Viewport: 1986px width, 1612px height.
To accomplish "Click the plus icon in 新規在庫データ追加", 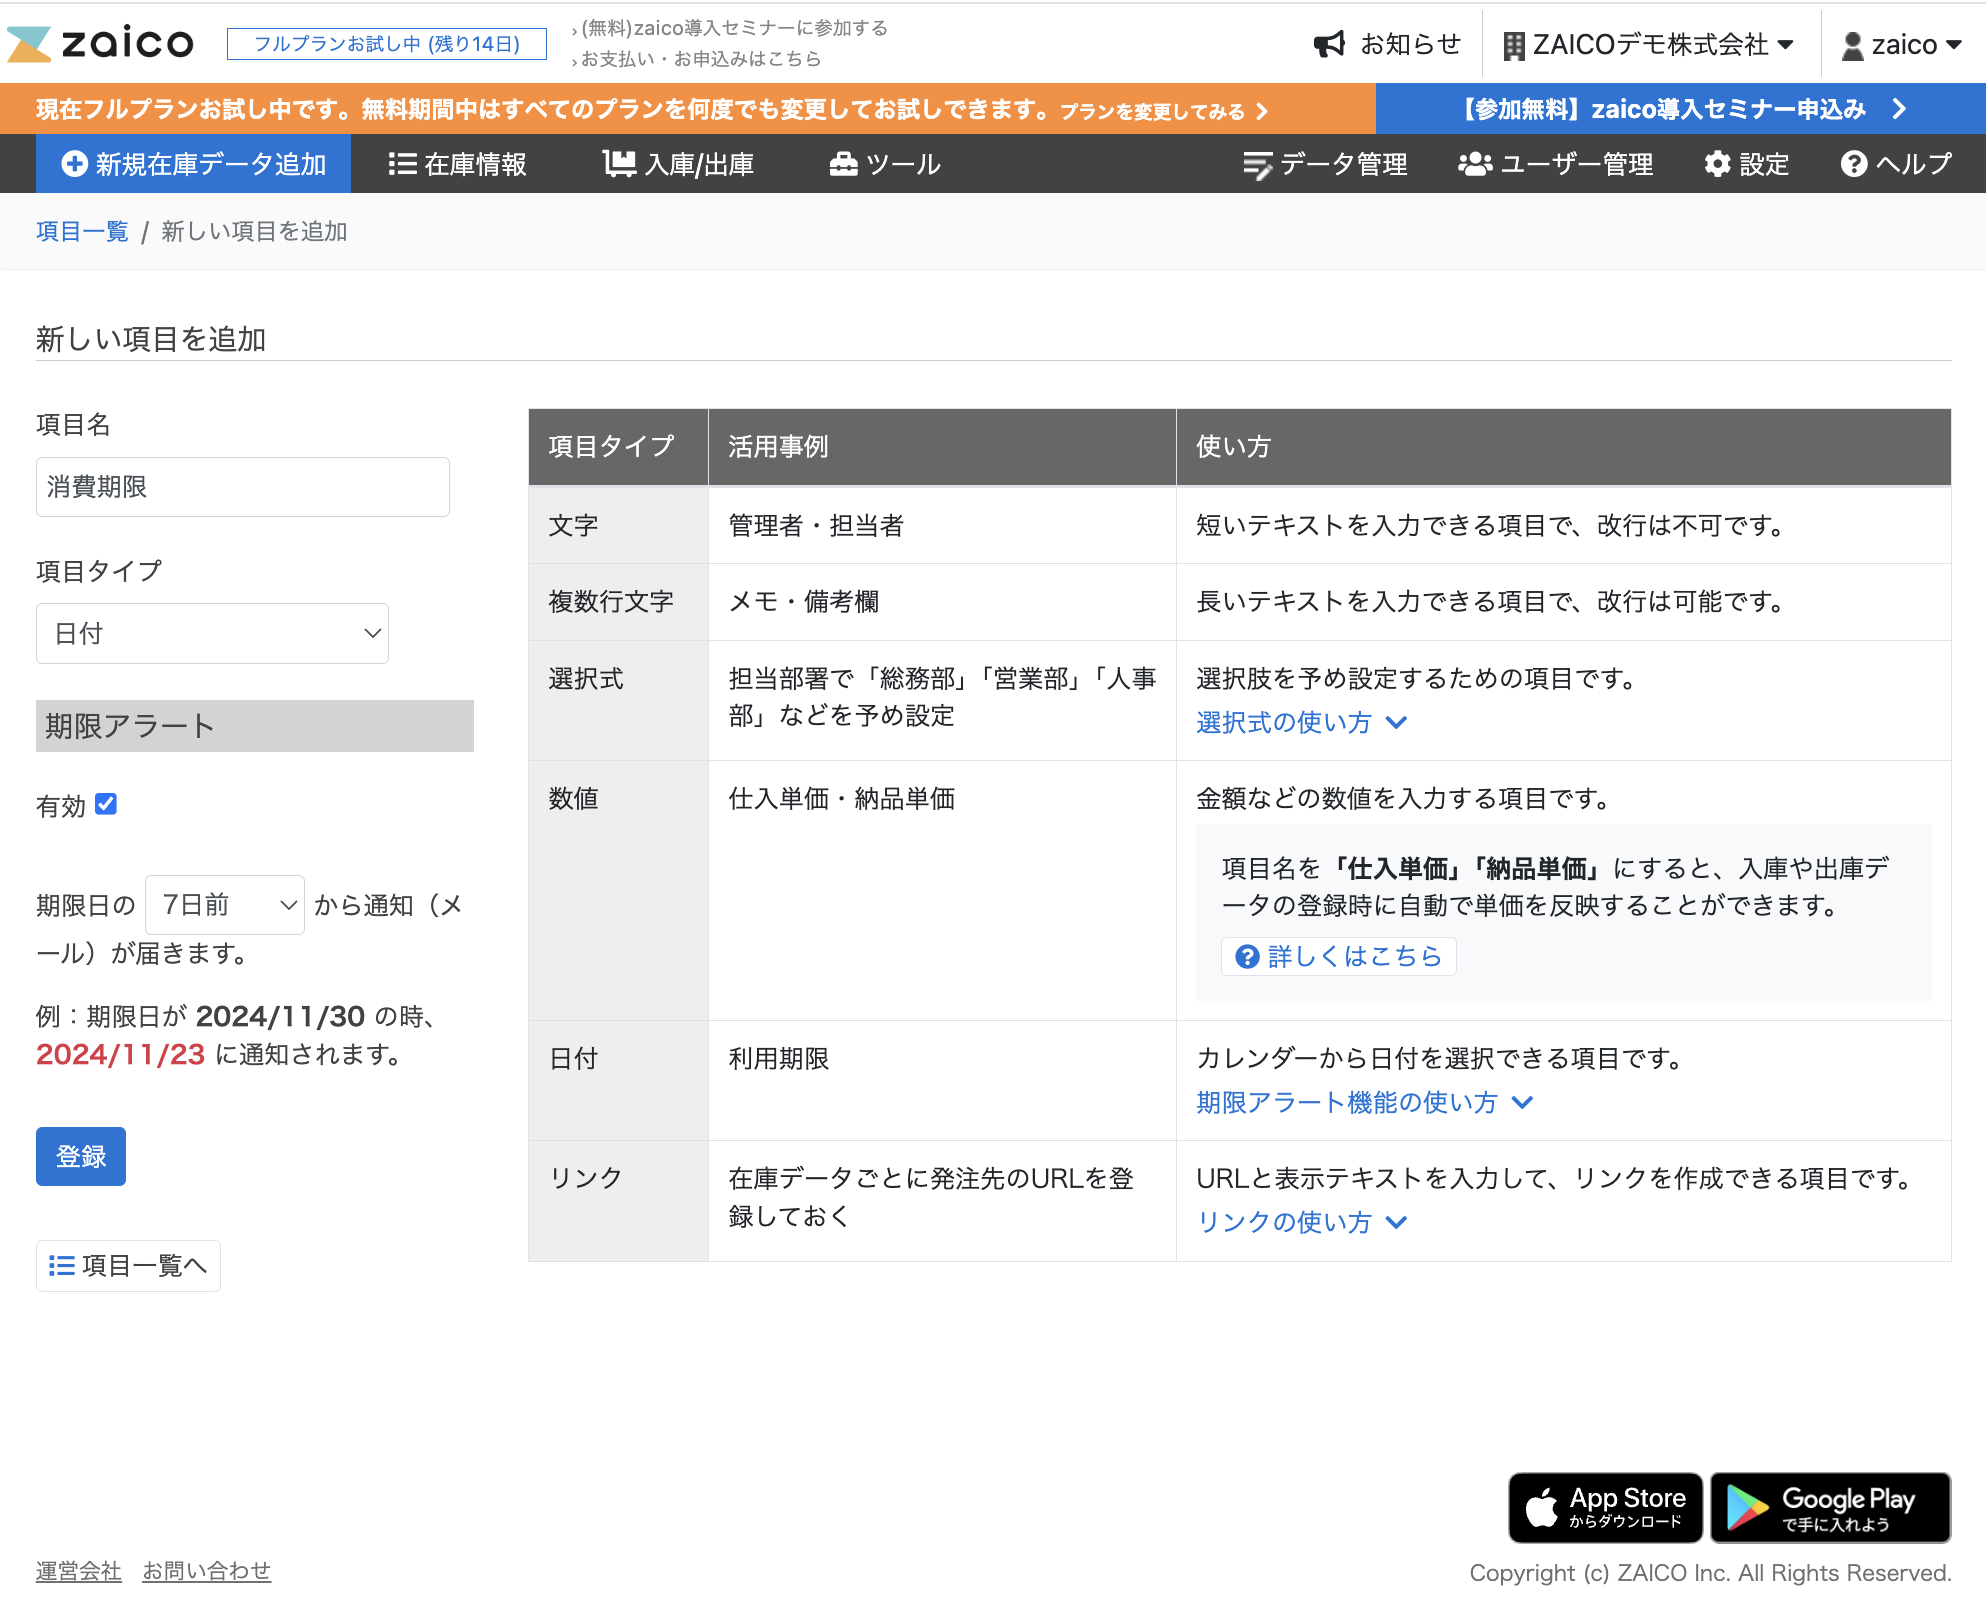I will 74,164.
